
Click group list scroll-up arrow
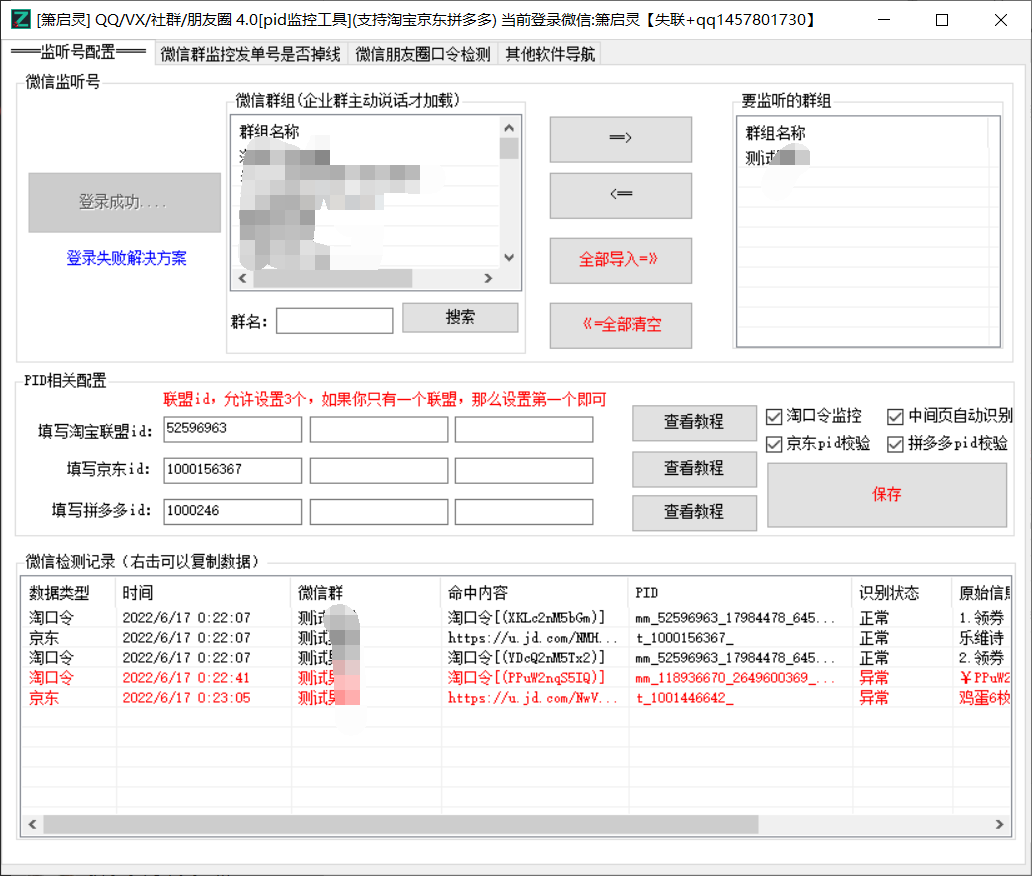point(509,128)
